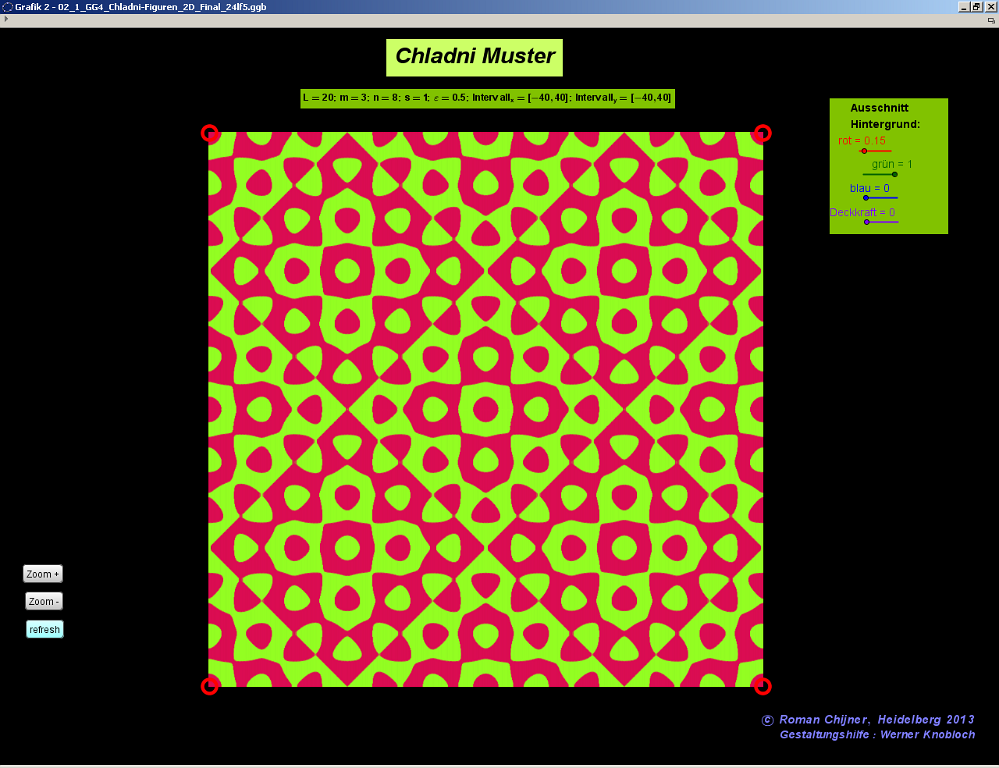This screenshot has height=768, width=999.
Task: Click the 'Ausschnitt Hintergrund:' heading
Action: [x=885, y=116]
